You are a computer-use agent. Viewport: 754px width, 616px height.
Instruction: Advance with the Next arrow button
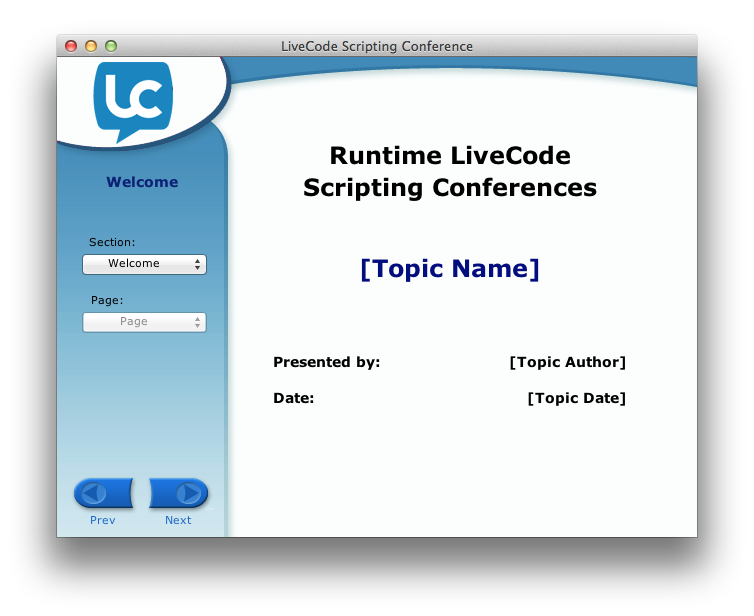pyautogui.click(x=178, y=493)
